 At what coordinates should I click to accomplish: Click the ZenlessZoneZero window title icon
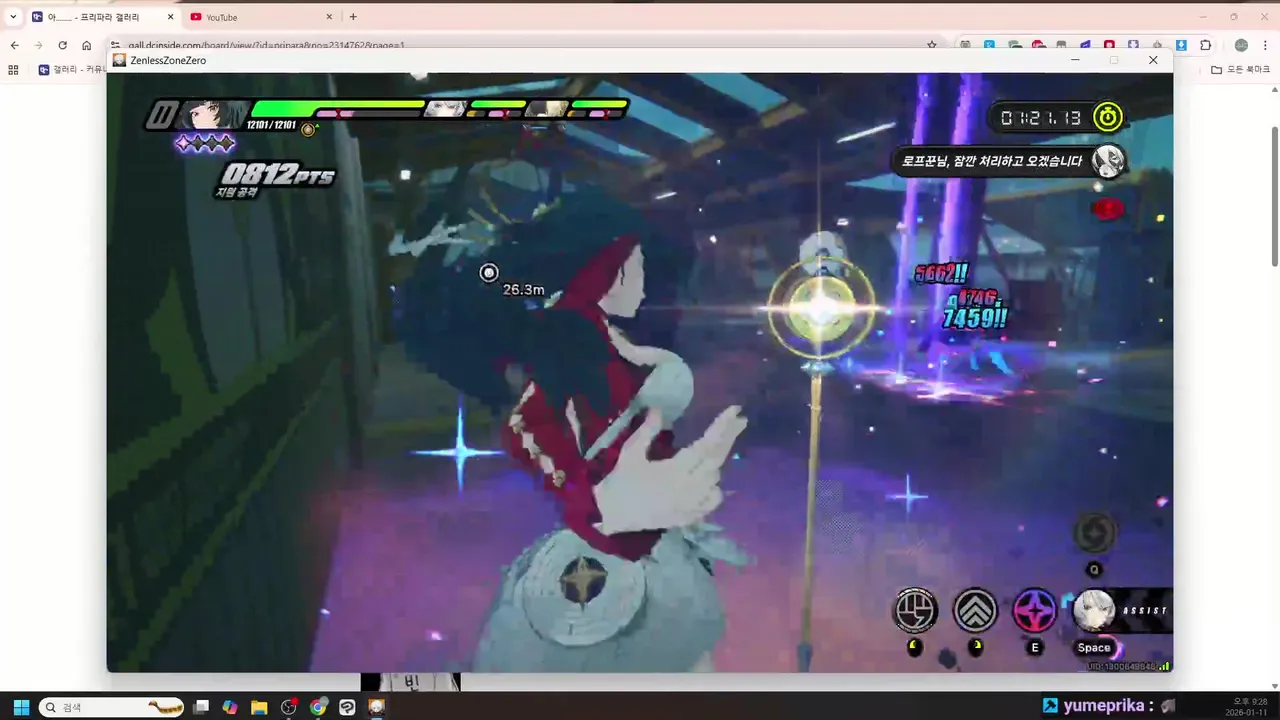(x=119, y=60)
